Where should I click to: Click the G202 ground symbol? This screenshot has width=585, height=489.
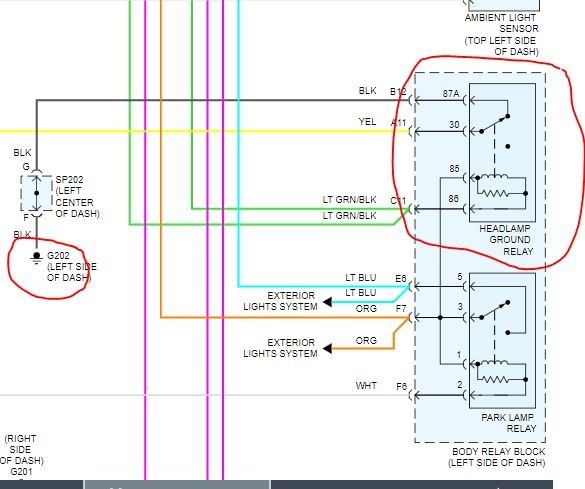pos(37,258)
